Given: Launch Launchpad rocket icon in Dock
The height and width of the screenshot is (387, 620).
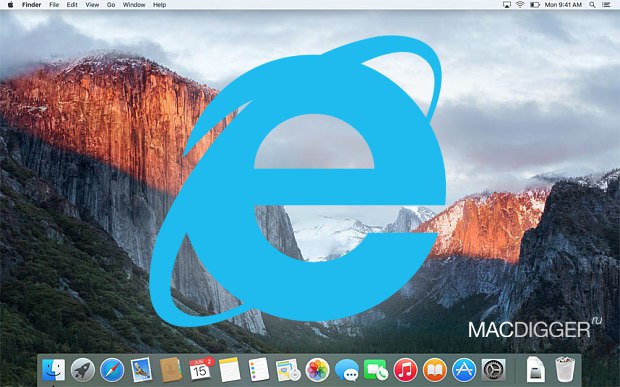Looking at the screenshot, I should pos(83,370).
